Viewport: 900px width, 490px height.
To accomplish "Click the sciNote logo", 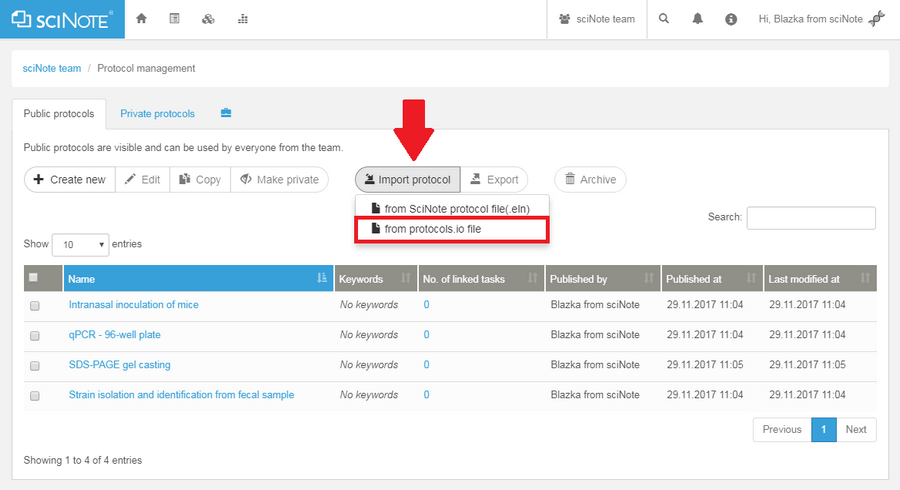I will pyautogui.click(x=62, y=19).
